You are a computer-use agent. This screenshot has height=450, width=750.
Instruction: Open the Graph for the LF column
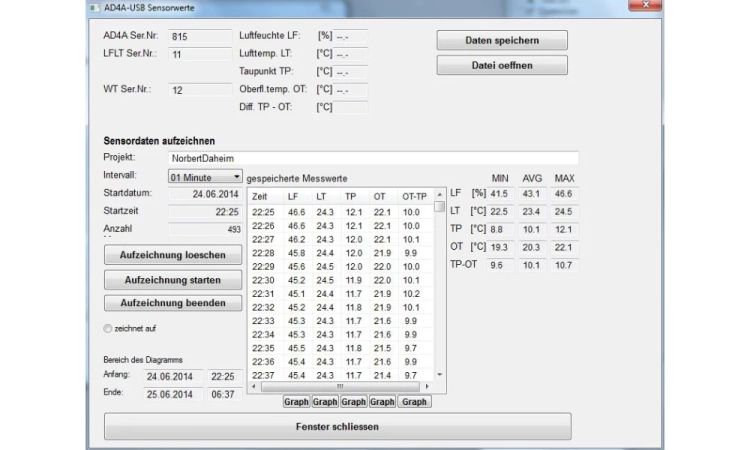(x=296, y=402)
